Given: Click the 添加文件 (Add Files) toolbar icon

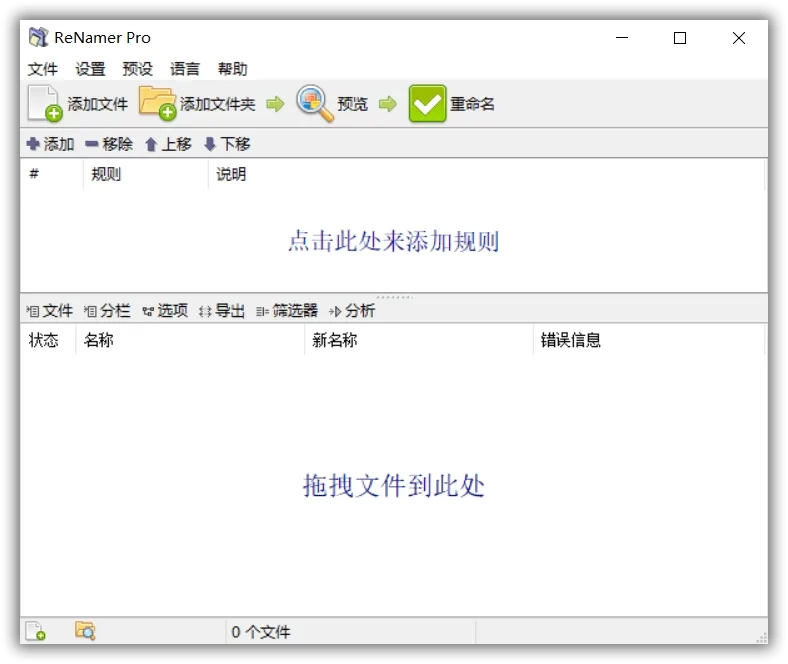Looking at the screenshot, I should pyautogui.click(x=45, y=104).
